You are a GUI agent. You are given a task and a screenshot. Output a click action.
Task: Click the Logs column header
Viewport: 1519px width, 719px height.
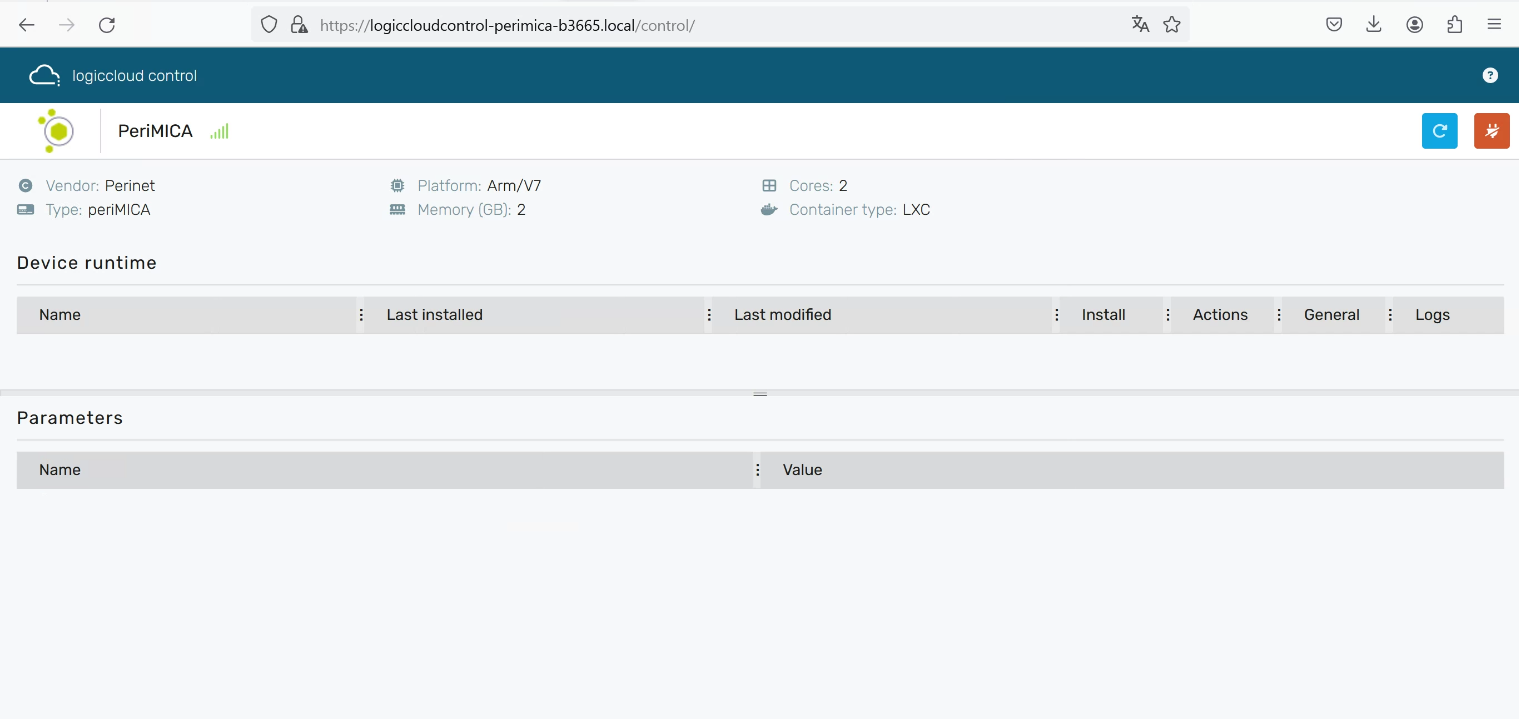point(1432,315)
